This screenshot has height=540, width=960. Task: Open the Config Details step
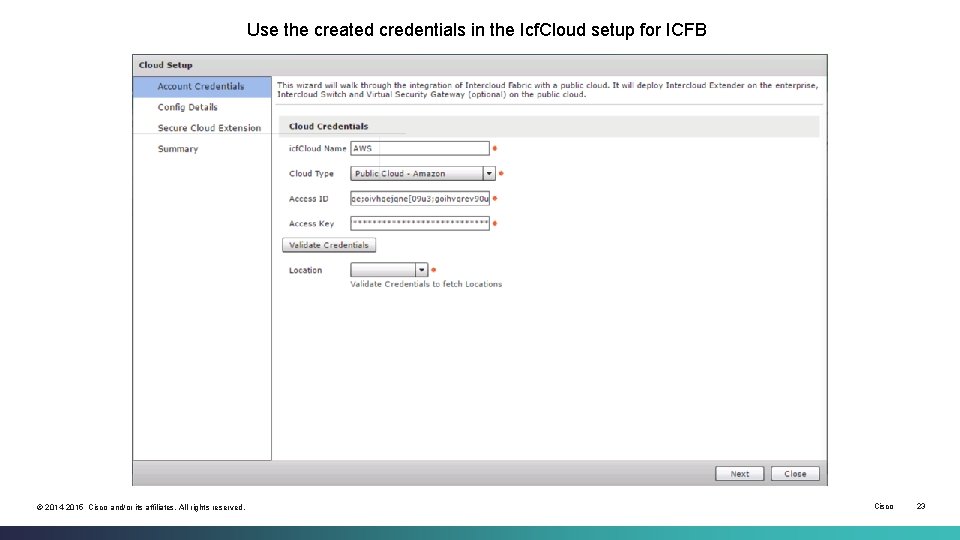(x=187, y=107)
